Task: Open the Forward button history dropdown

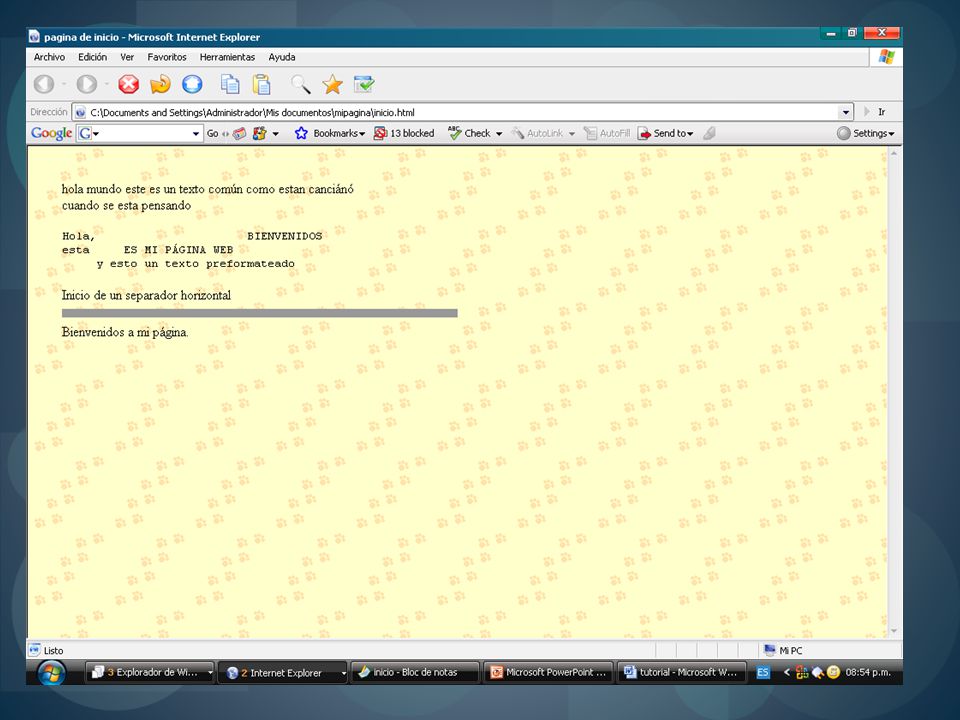Action: pos(107,84)
